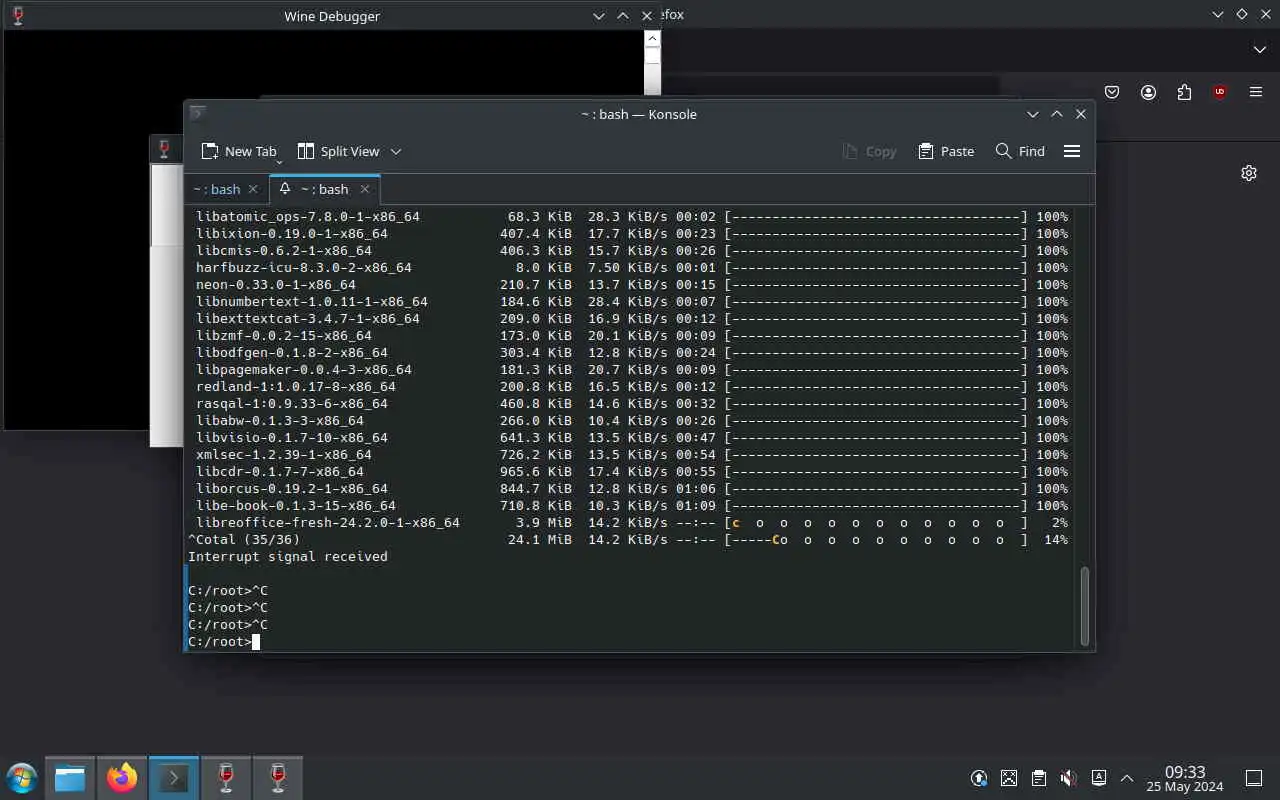The height and width of the screenshot is (800, 1280).
Task: Click the wine icon of the second Wine window
Action: point(165,149)
